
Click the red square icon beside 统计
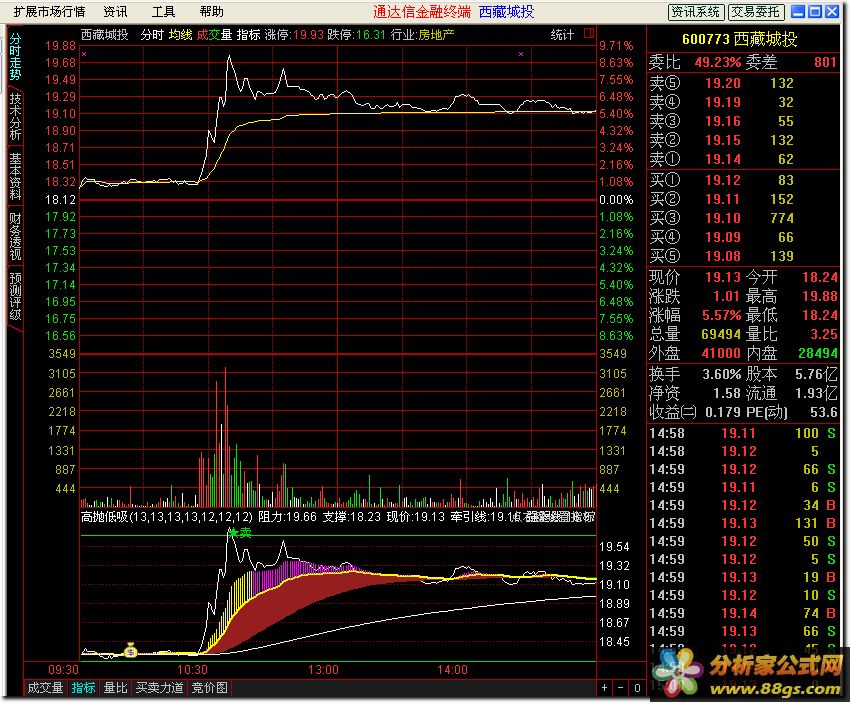[589, 34]
